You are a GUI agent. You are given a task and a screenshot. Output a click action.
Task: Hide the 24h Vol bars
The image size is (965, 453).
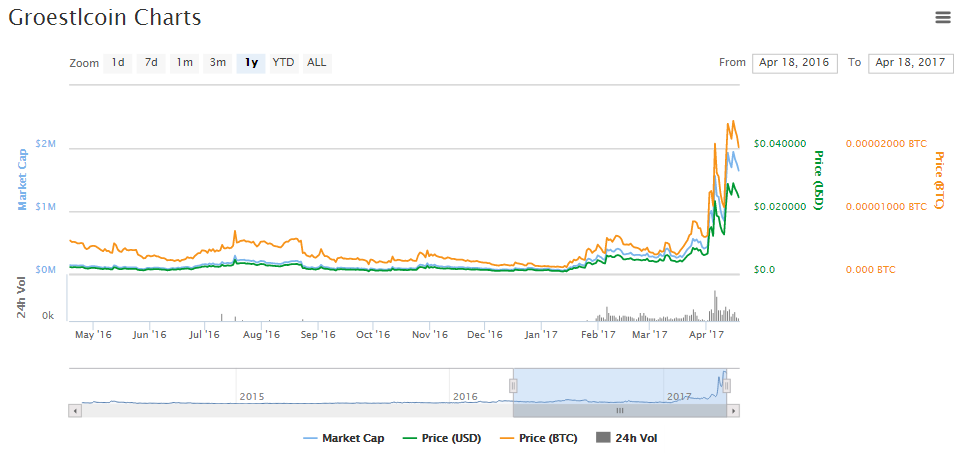626,438
